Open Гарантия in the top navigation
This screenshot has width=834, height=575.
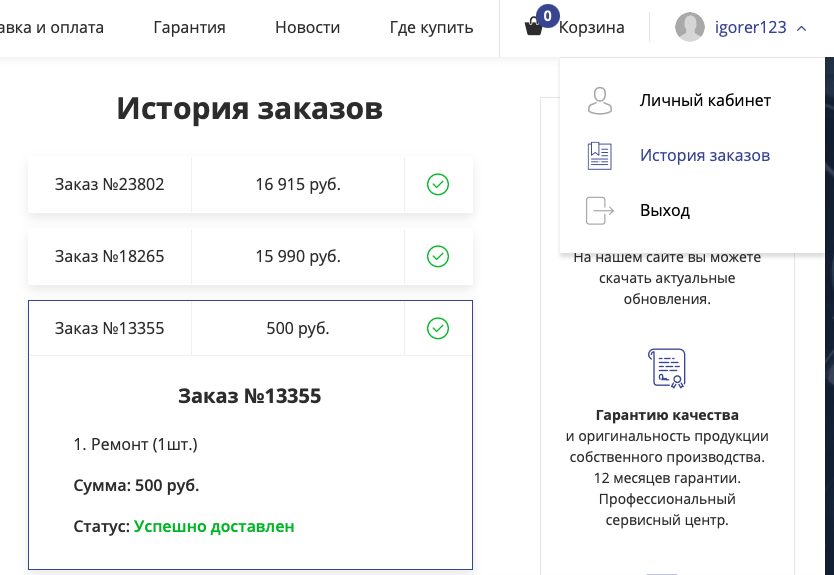pyautogui.click(x=189, y=28)
